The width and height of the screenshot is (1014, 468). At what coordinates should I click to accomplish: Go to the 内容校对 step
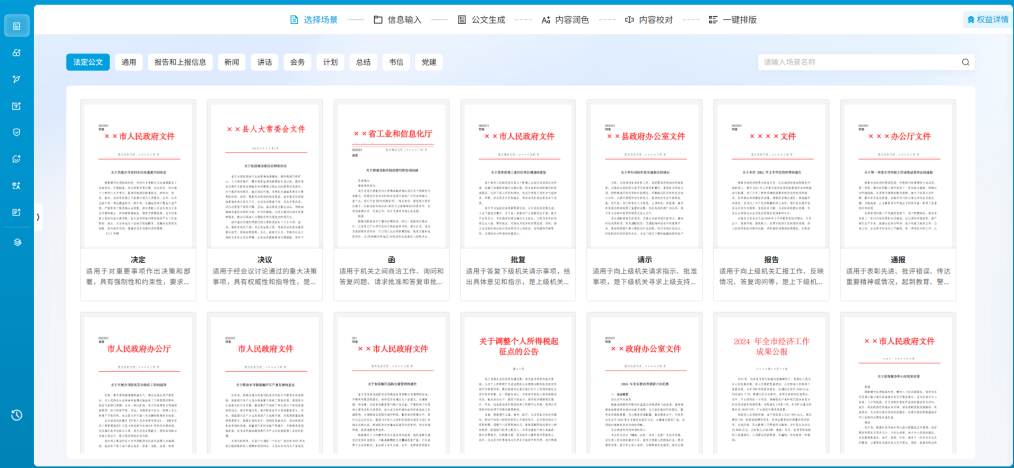(649, 19)
